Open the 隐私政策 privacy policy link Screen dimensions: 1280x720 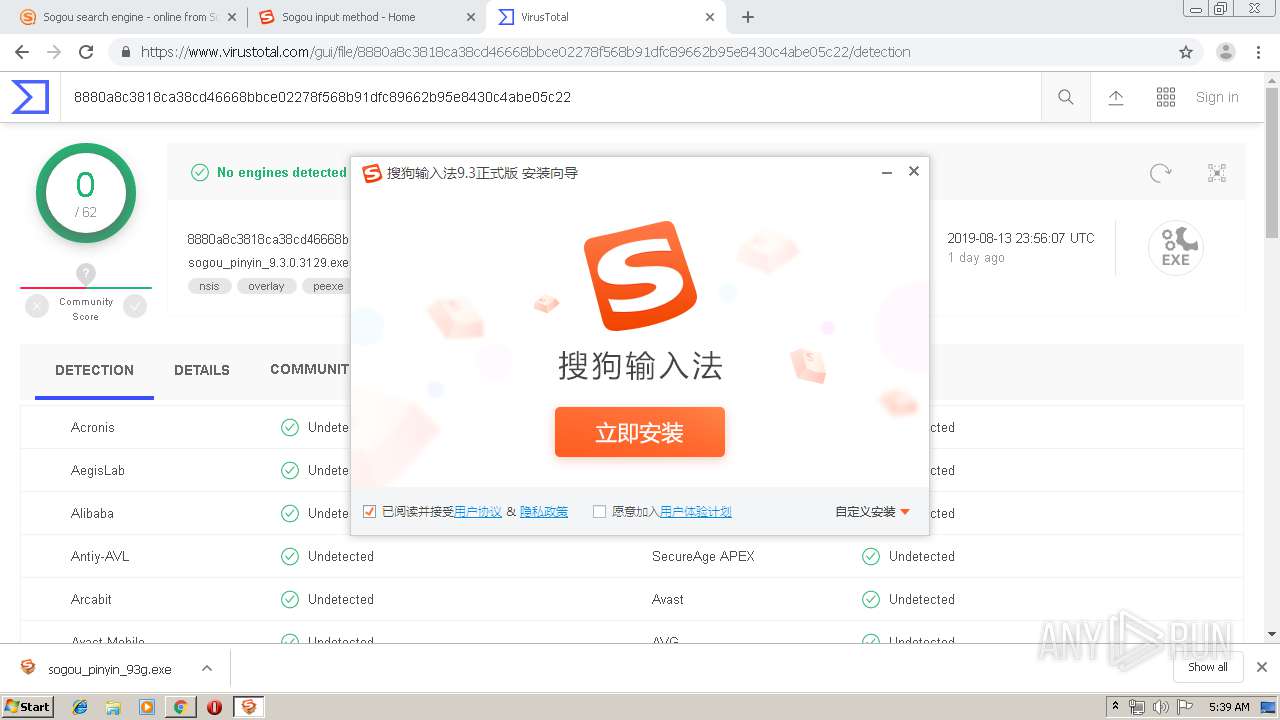(544, 511)
